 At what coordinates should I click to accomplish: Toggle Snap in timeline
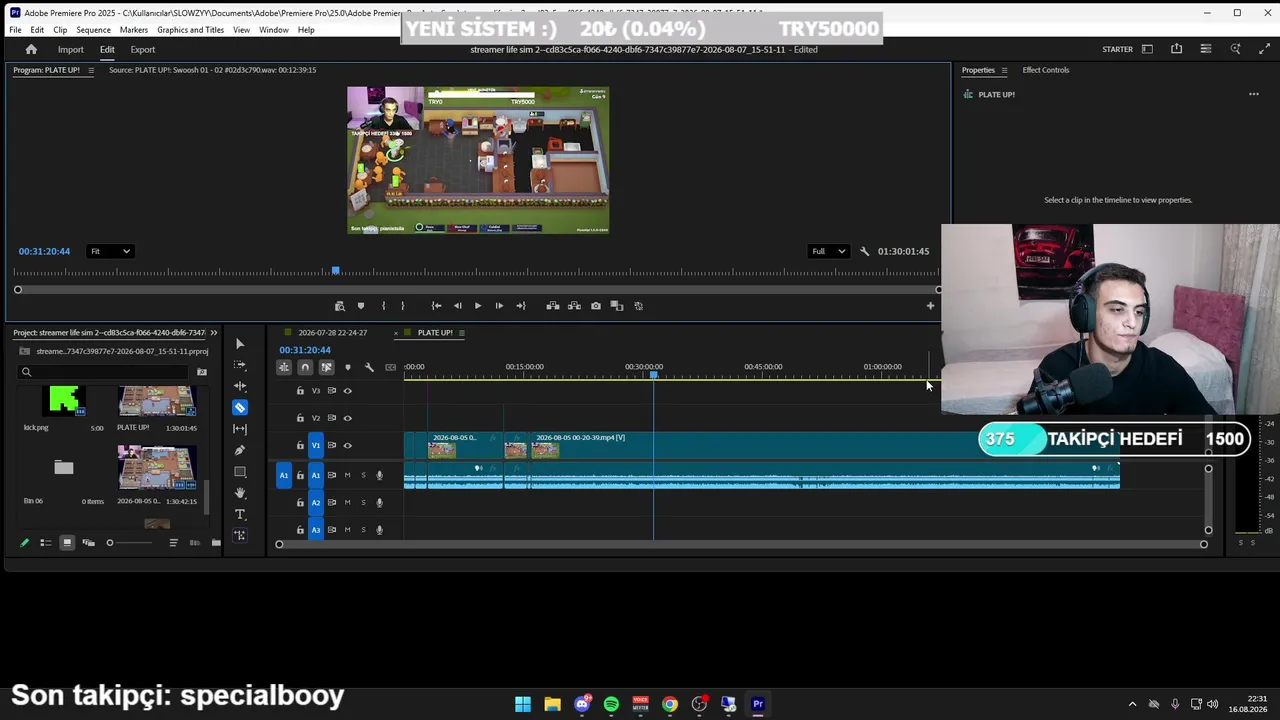305,367
